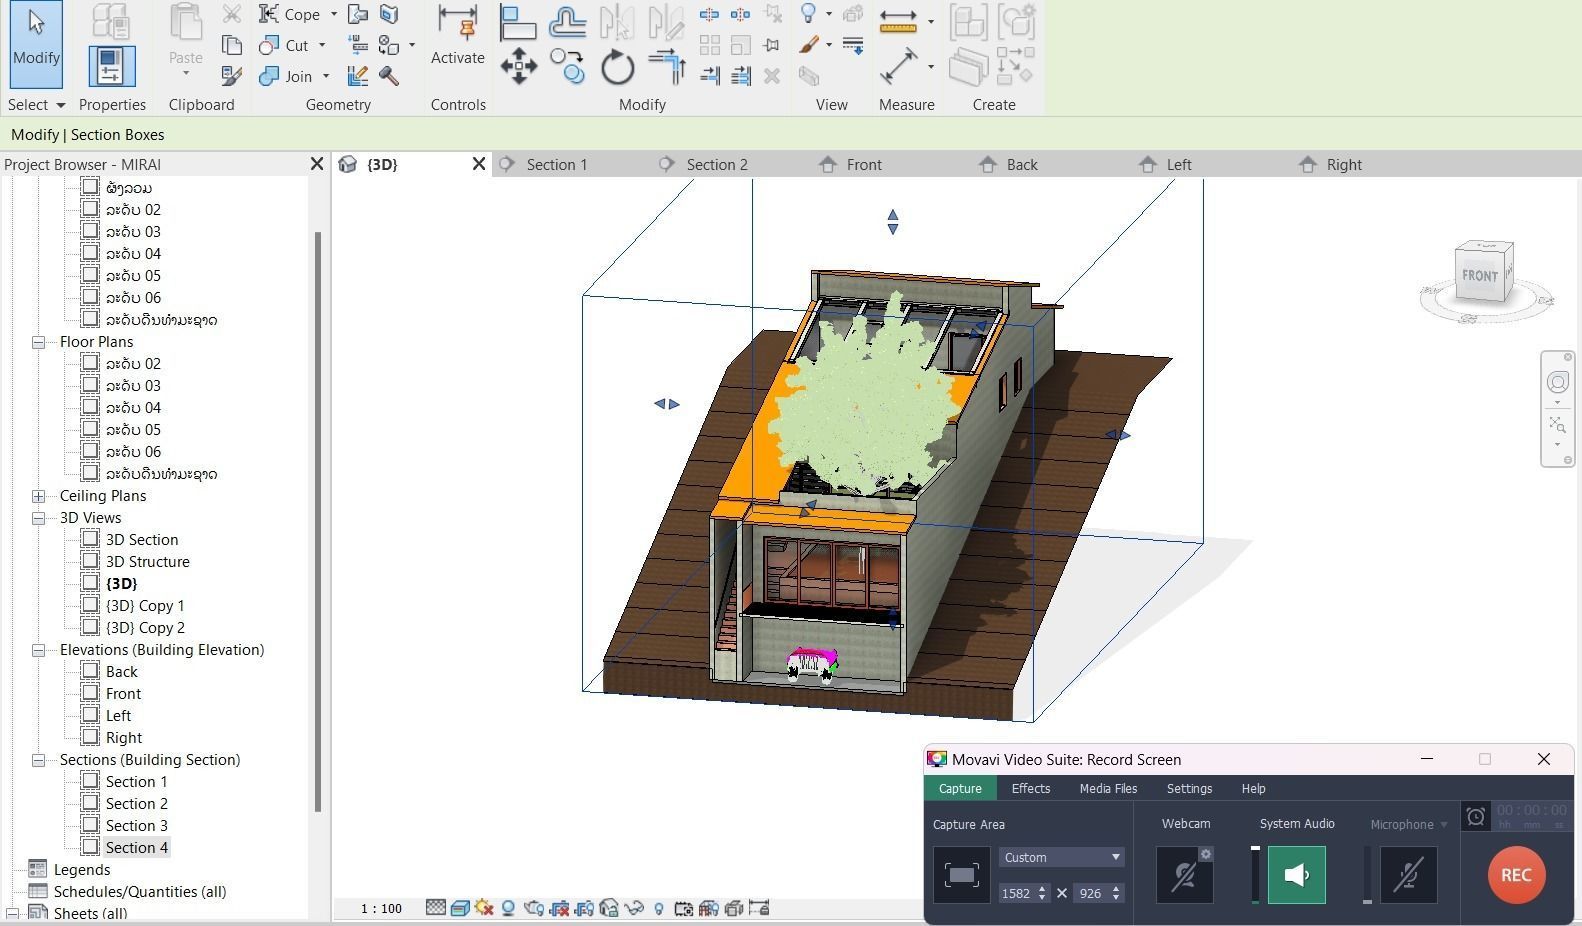Click the Move tool icon

pos(518,67)
